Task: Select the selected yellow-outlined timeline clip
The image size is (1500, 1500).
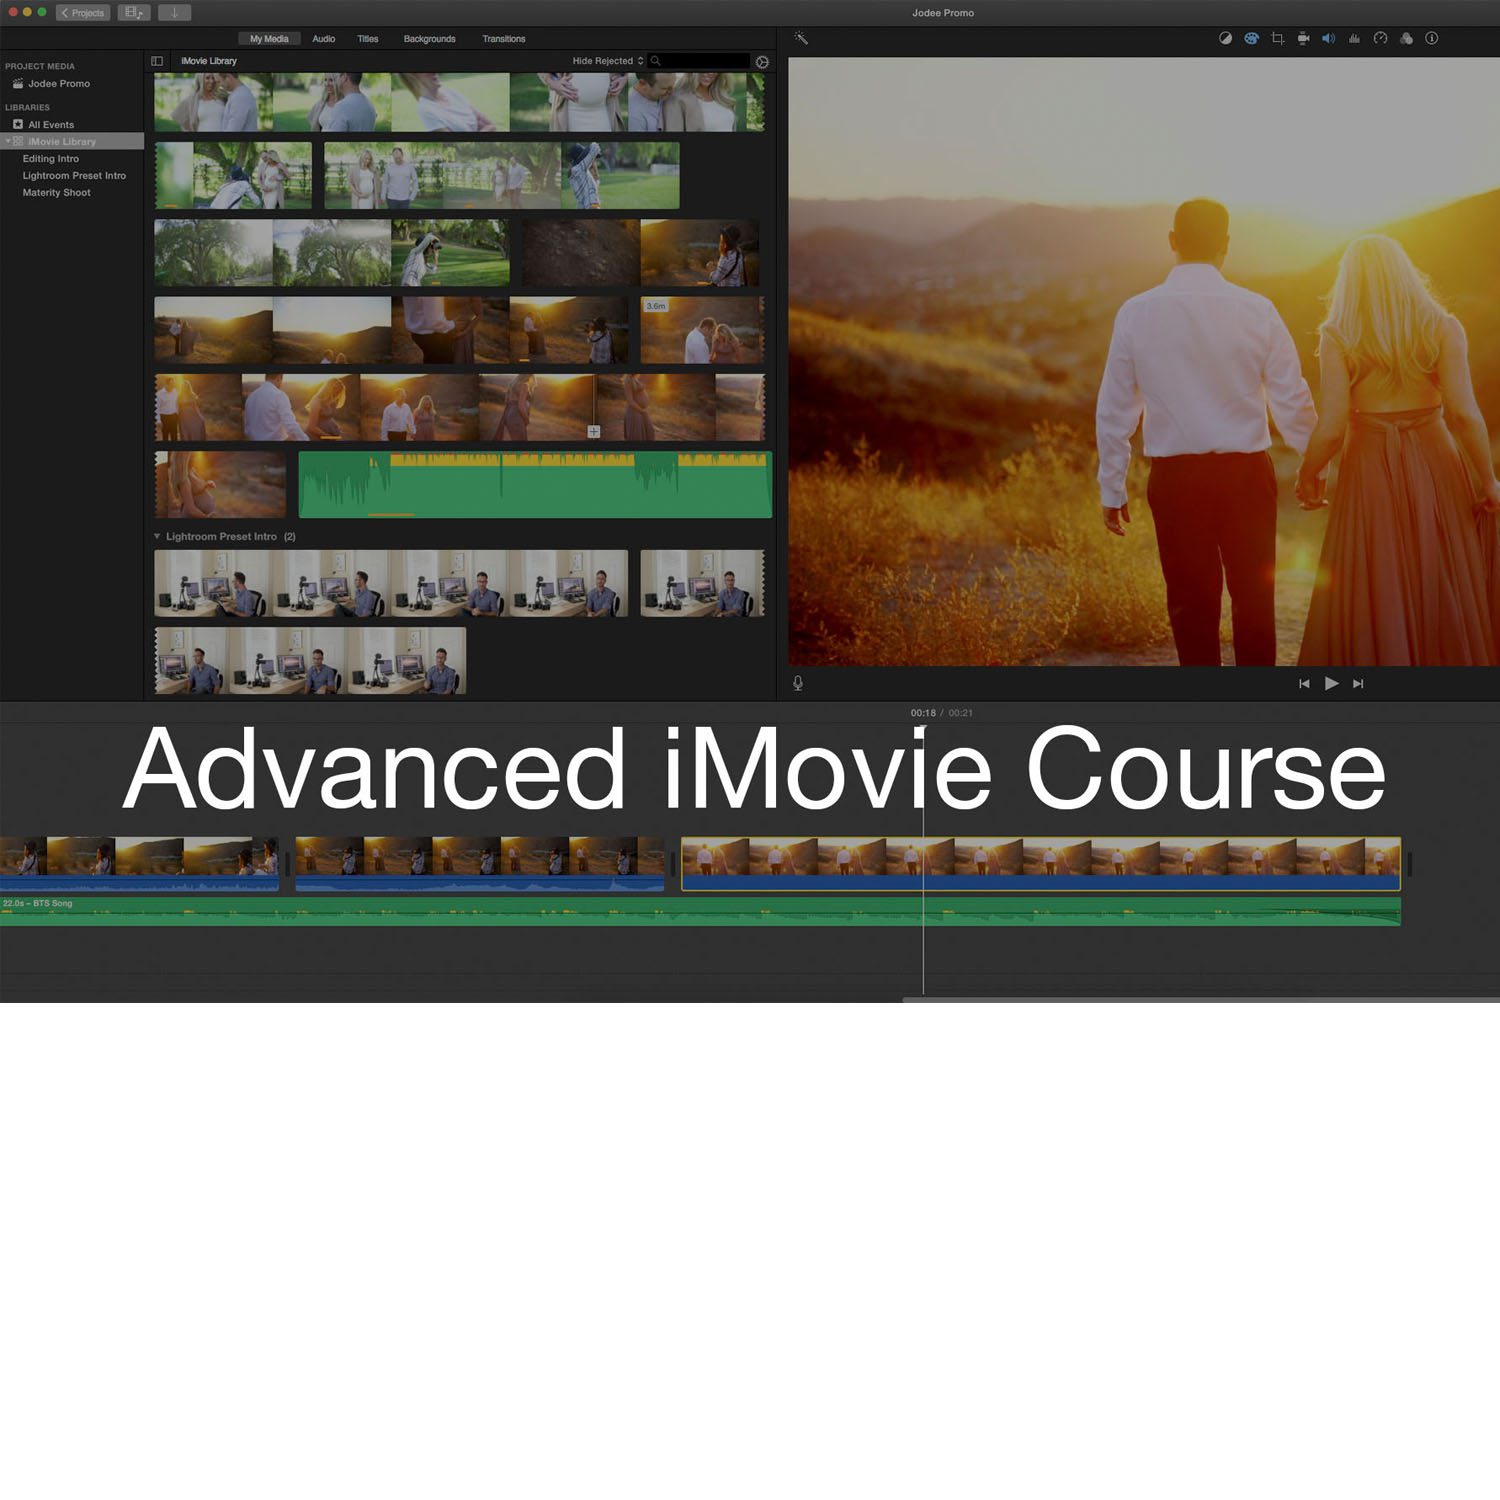Action: [x=1041, y=864]
